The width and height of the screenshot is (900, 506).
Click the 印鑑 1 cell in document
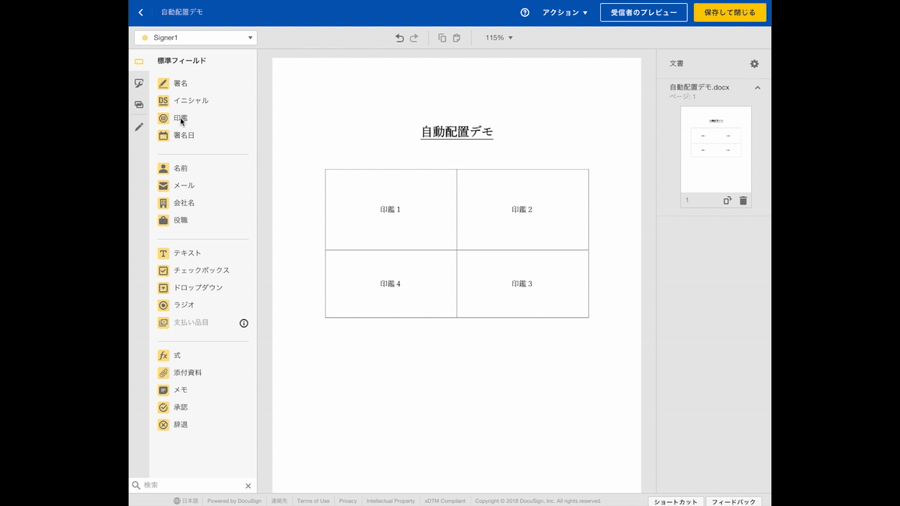pyautogui.click(x=390, y=209)
